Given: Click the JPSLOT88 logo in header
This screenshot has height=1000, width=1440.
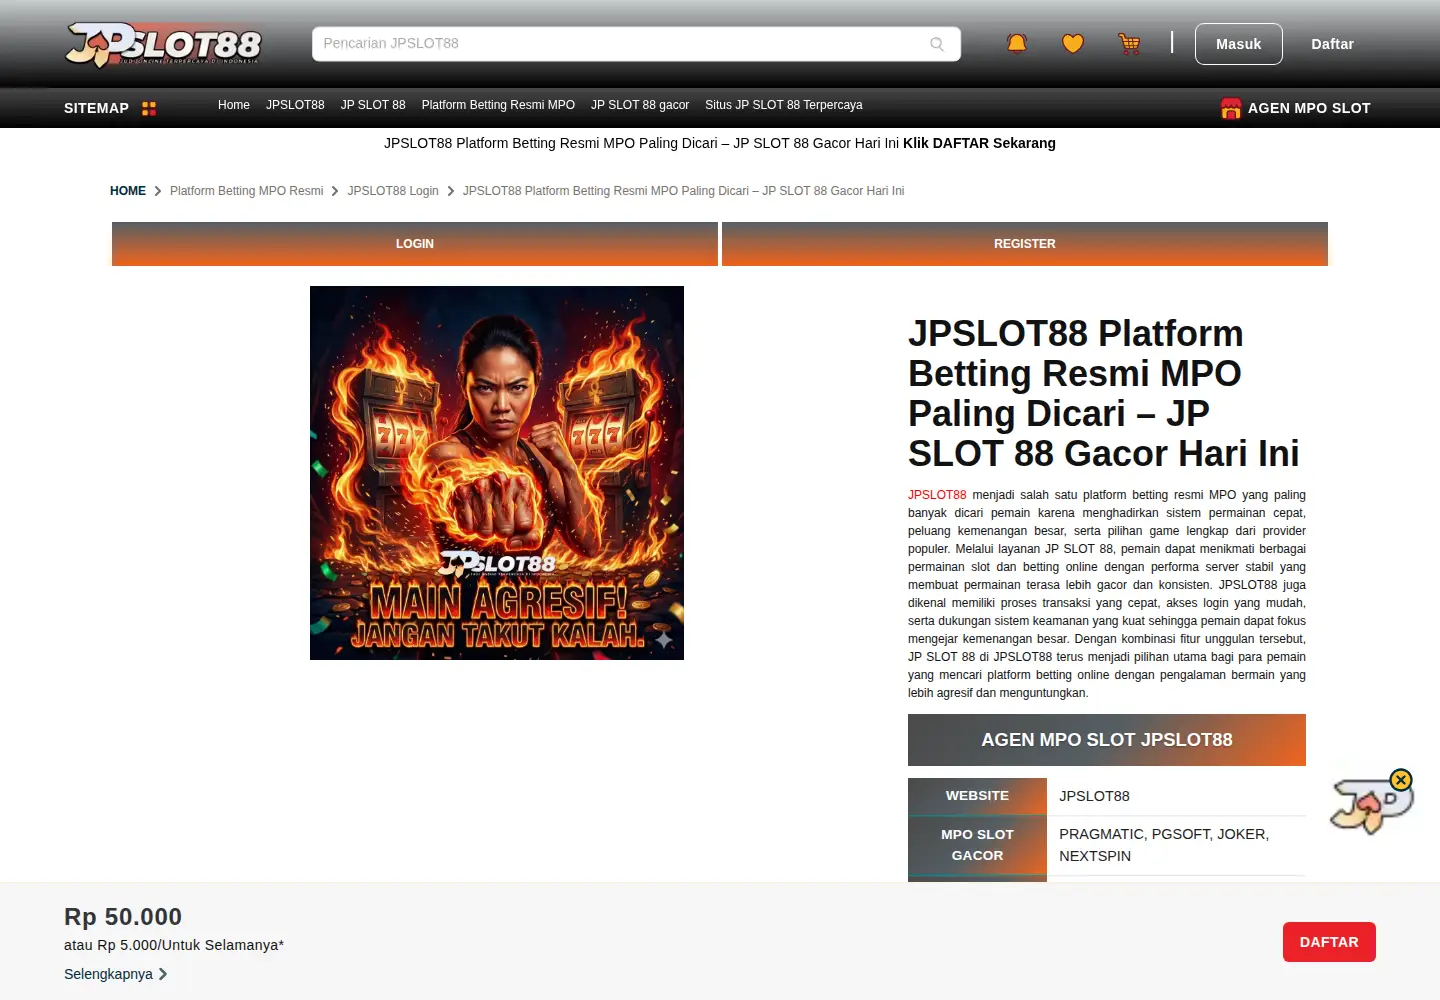Looking at the screenshot, I should 163,45.
